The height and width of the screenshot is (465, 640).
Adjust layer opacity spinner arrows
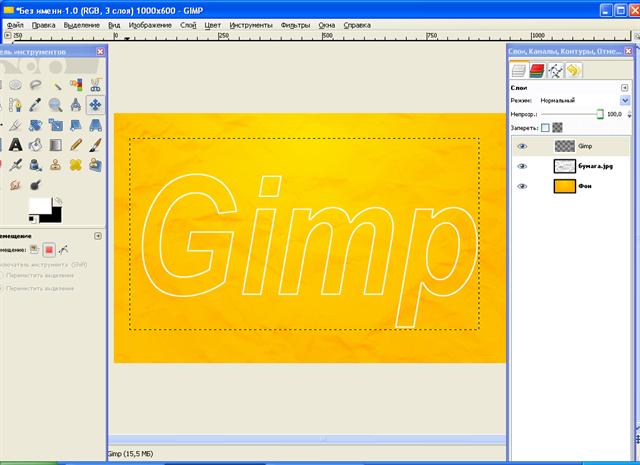point(629,114)
